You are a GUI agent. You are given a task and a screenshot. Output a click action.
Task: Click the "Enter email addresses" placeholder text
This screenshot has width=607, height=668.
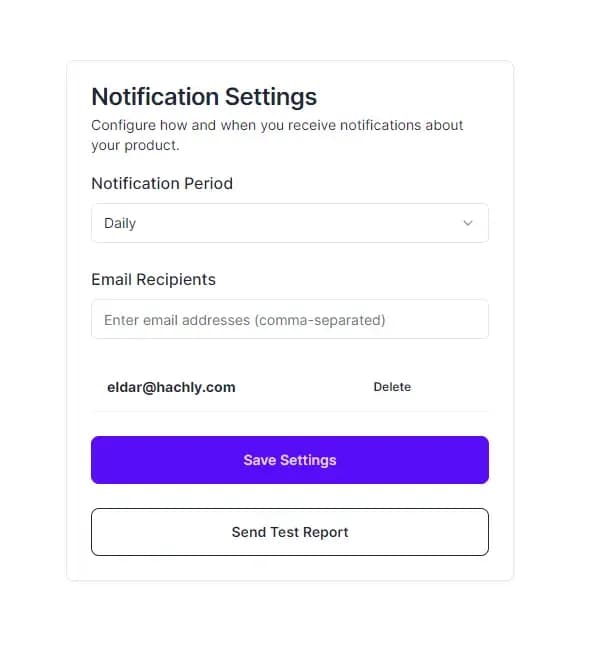click(245, 320)
